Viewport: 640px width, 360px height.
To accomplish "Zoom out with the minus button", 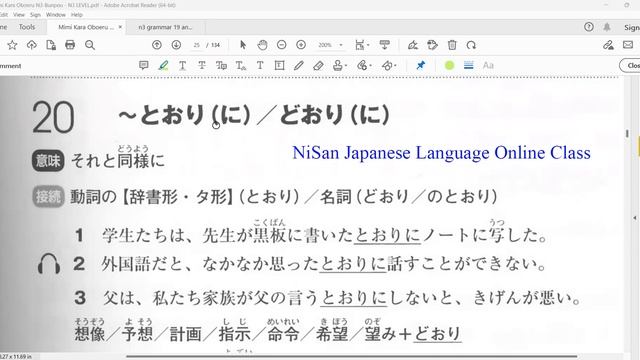I will [282, 45].
